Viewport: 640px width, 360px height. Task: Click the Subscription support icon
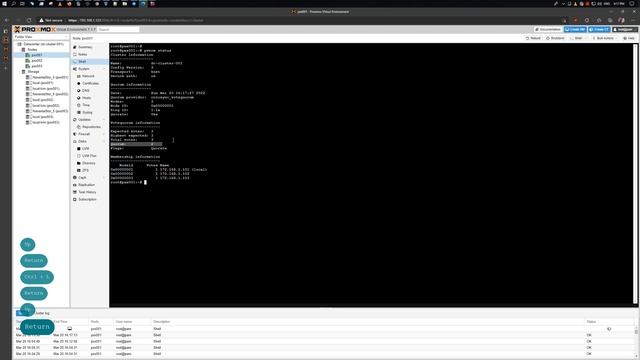[75, 200]
